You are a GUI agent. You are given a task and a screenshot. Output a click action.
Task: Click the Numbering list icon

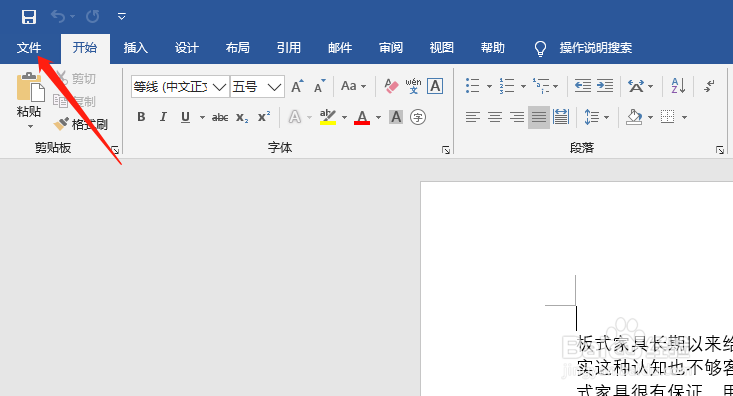tap(507, 86)
